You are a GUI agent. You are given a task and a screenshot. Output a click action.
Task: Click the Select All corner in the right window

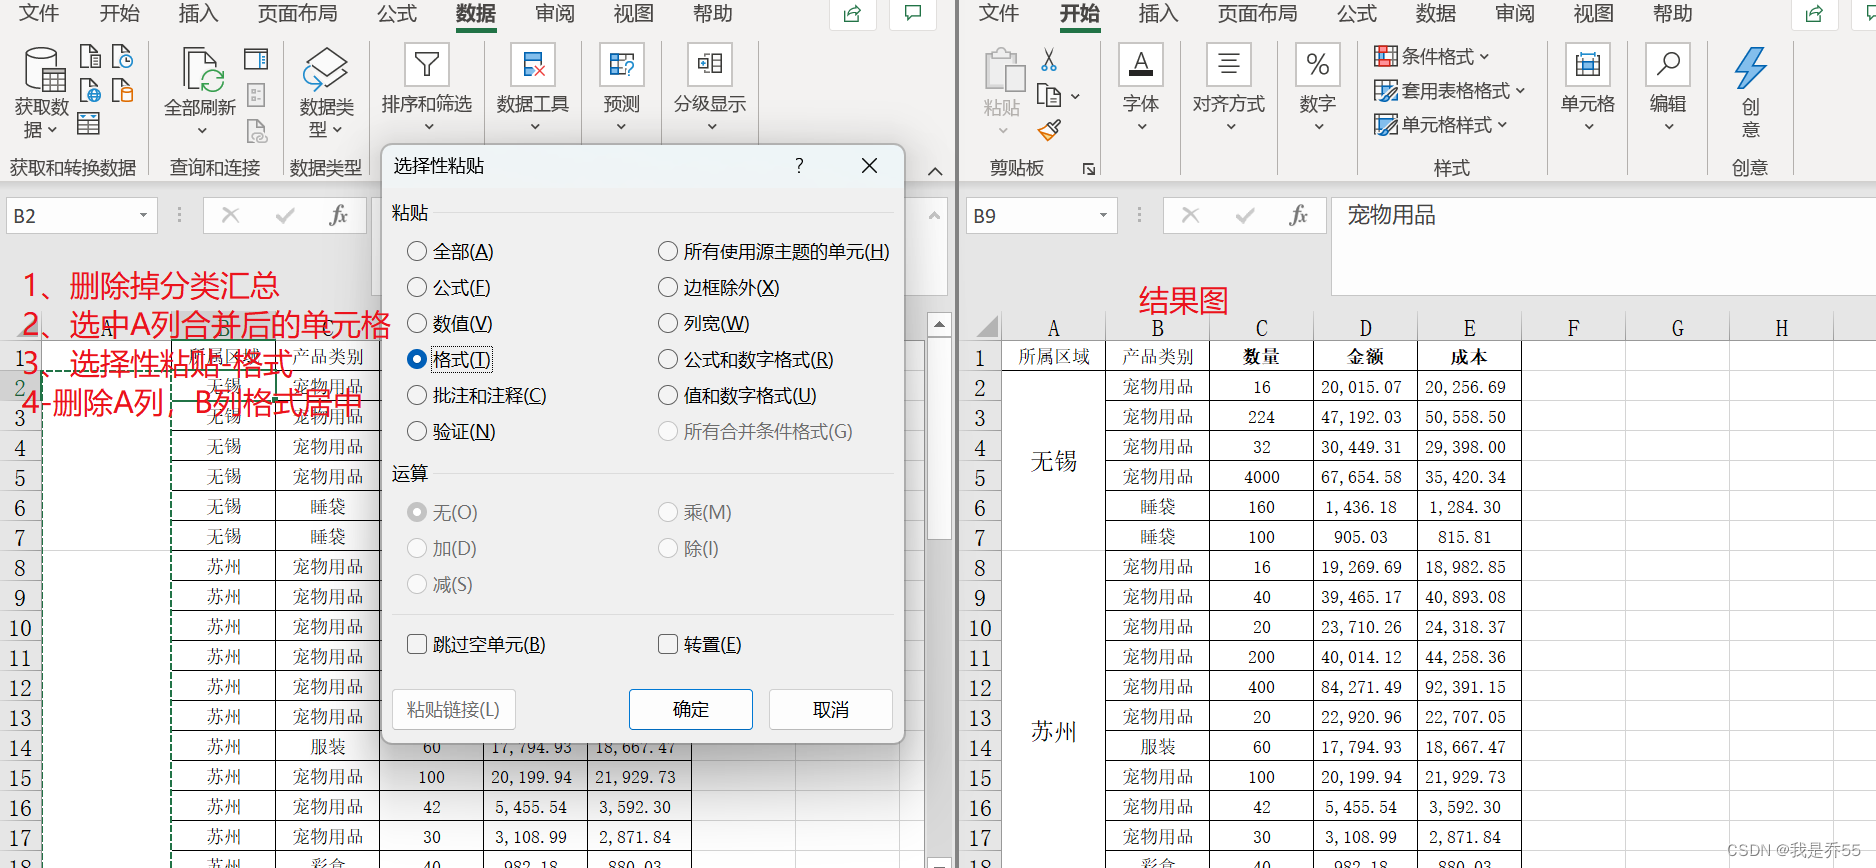pyautogui.click(x=987, y=327)
